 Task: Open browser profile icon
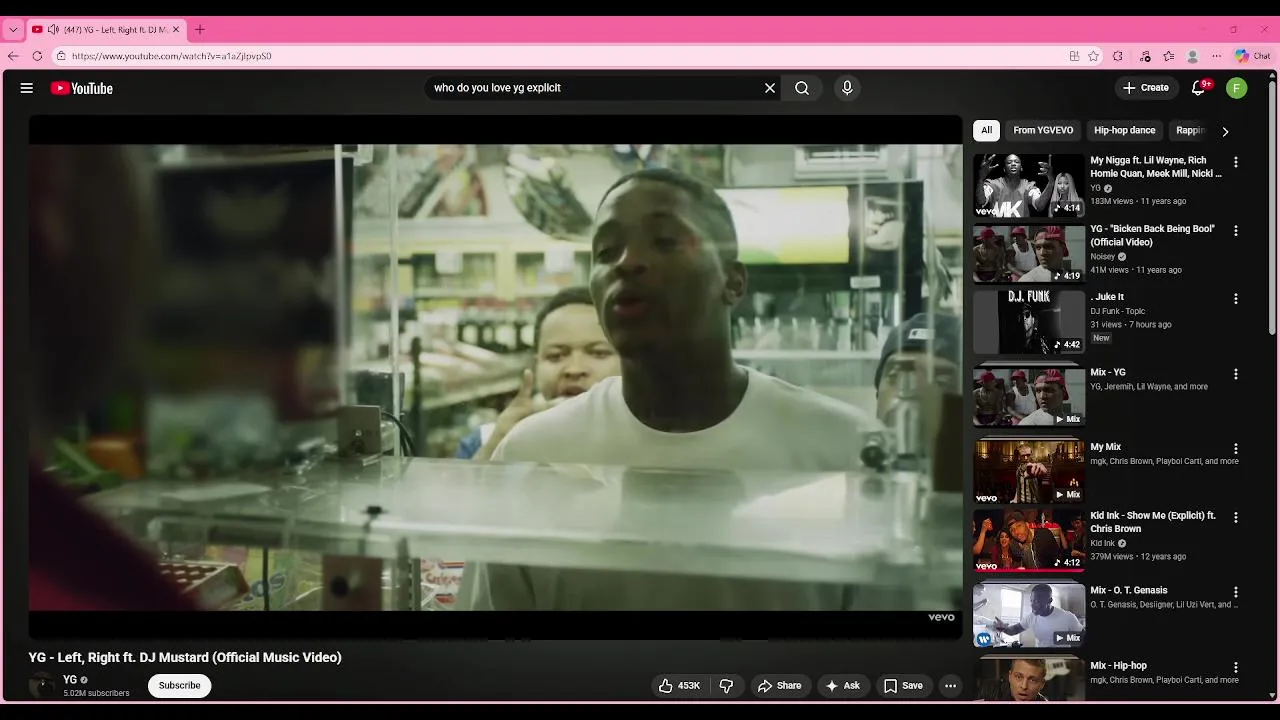pyautogui.click(x=1192, y=56)
